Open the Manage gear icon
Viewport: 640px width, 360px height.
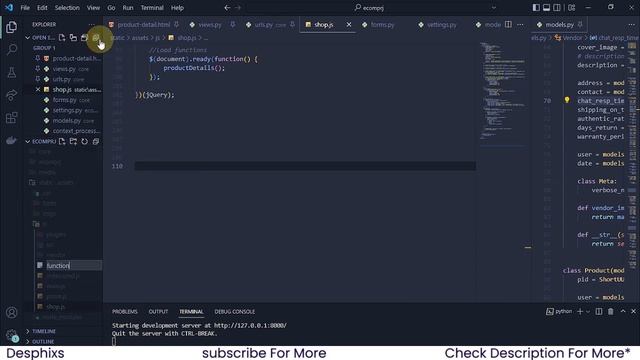point(11,335)
